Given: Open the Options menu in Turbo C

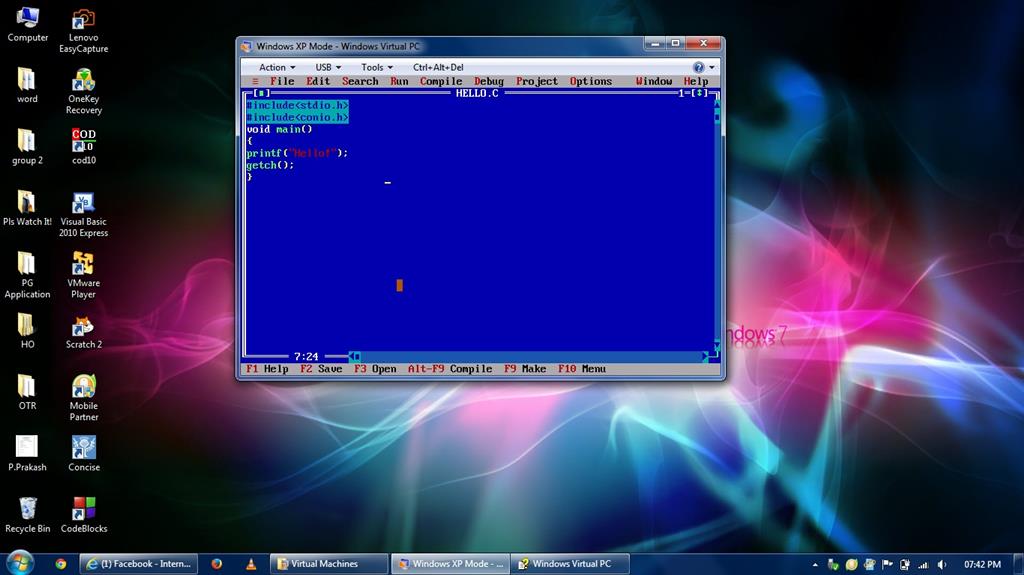Looking at the screenshot, I should coord(590,81).
